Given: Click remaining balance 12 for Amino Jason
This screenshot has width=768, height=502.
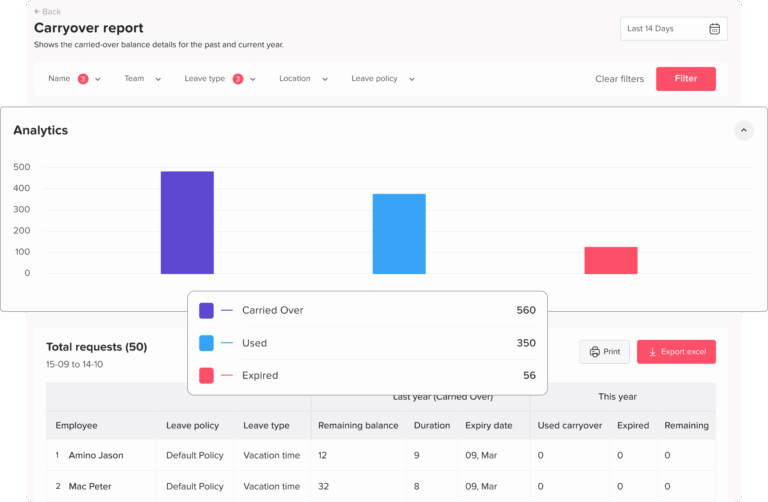Looking at the screenshot, I should click(x=322, y=455).
